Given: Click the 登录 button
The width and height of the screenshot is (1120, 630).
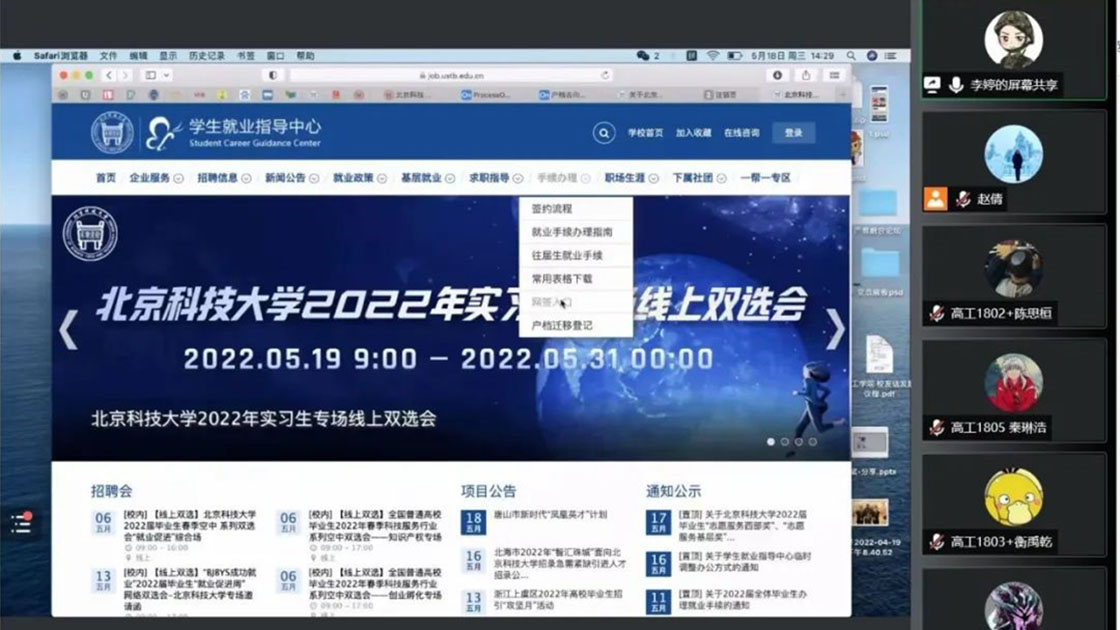Looking at the screenshot, I should [794, 133].
